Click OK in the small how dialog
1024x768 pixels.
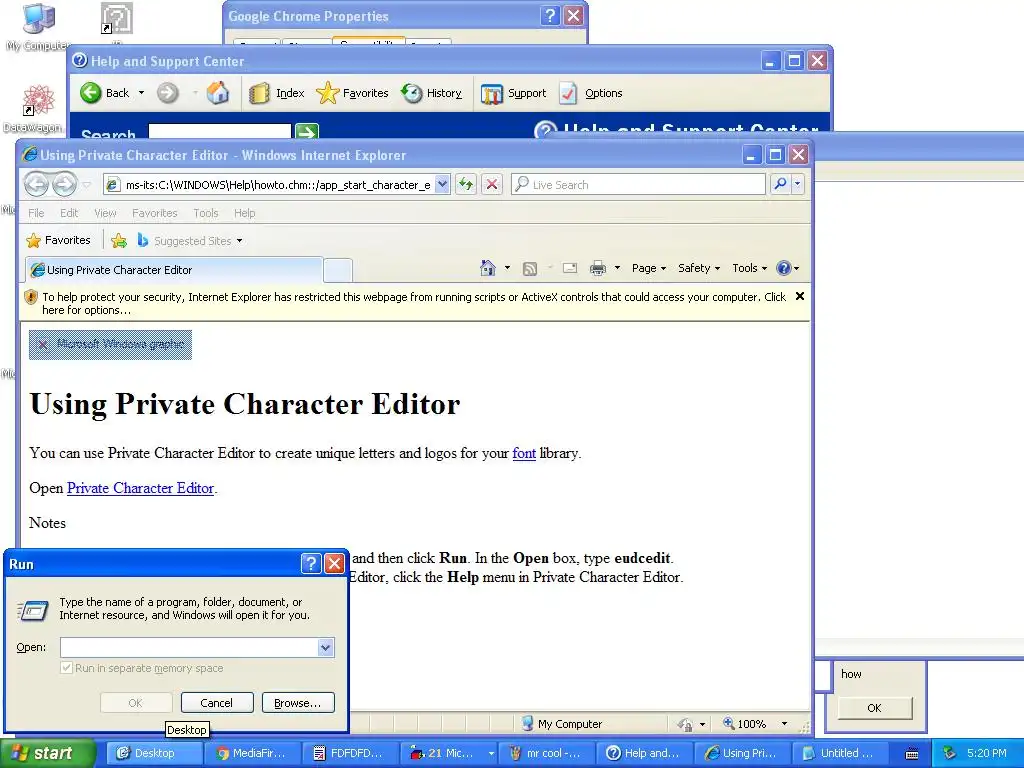tap(874, 708)
